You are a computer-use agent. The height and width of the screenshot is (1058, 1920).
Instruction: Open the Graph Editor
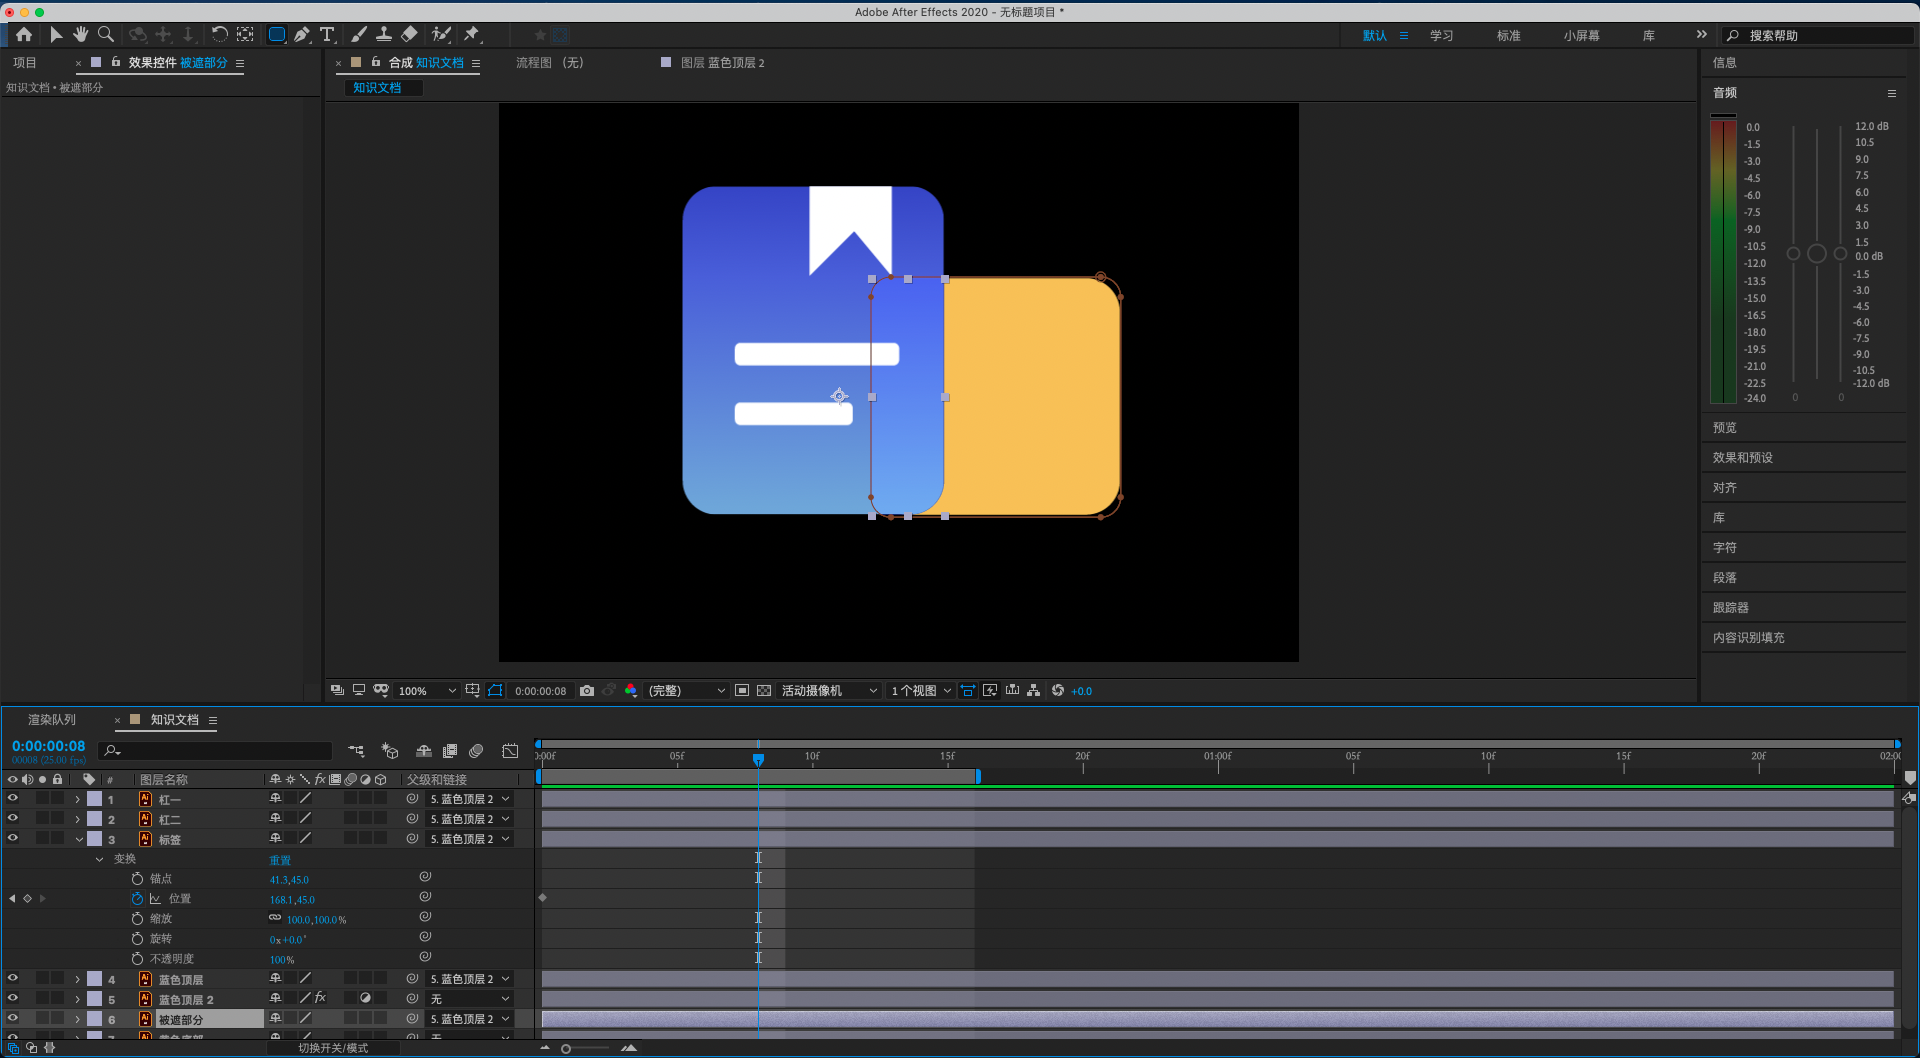(510, 751)
